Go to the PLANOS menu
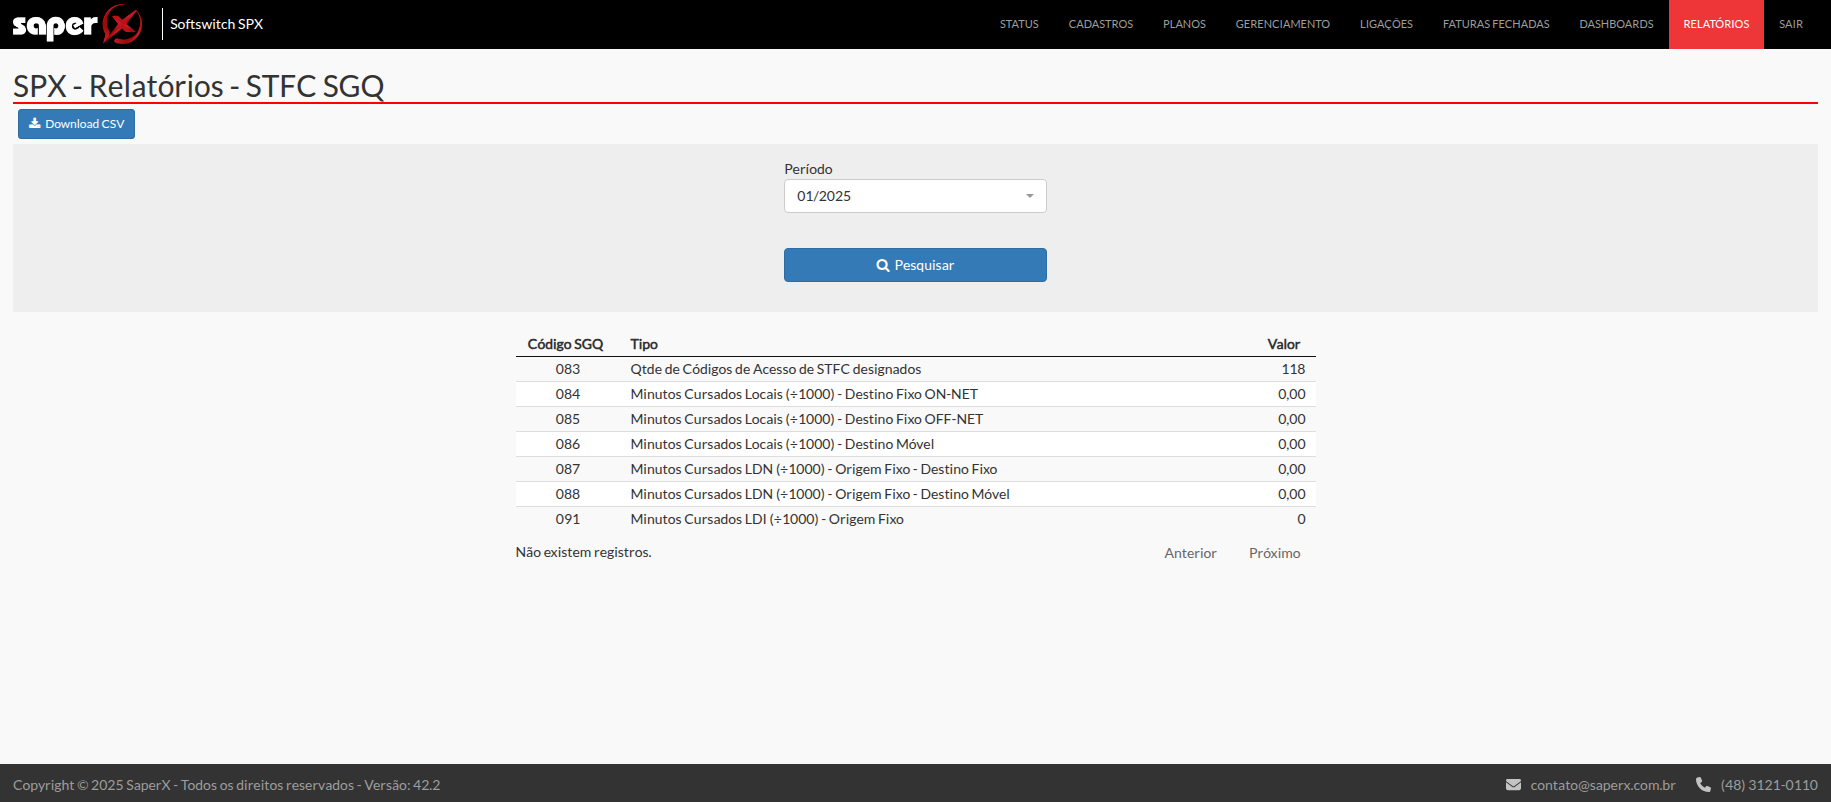 tap(1184, 24)
